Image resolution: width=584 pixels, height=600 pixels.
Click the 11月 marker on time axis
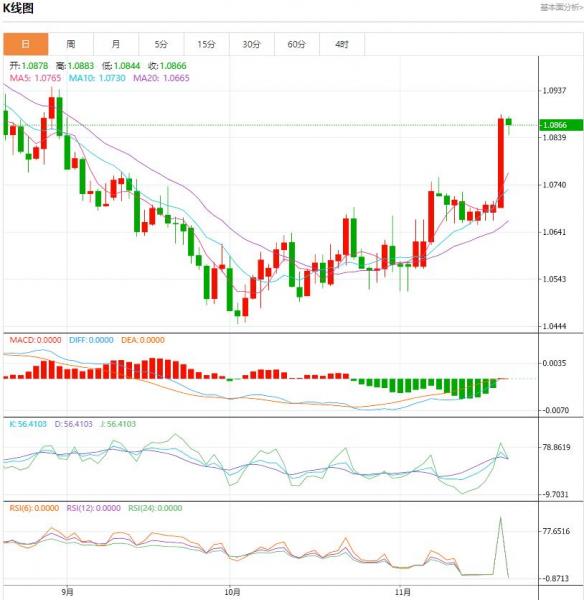coord(402,592)
